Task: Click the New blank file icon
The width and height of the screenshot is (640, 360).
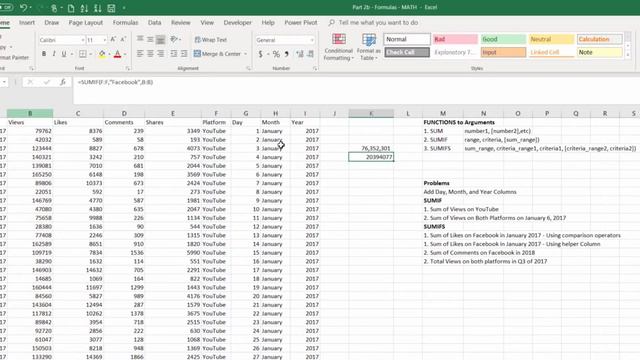Action: pyautogui.click(x=71, y=8)
